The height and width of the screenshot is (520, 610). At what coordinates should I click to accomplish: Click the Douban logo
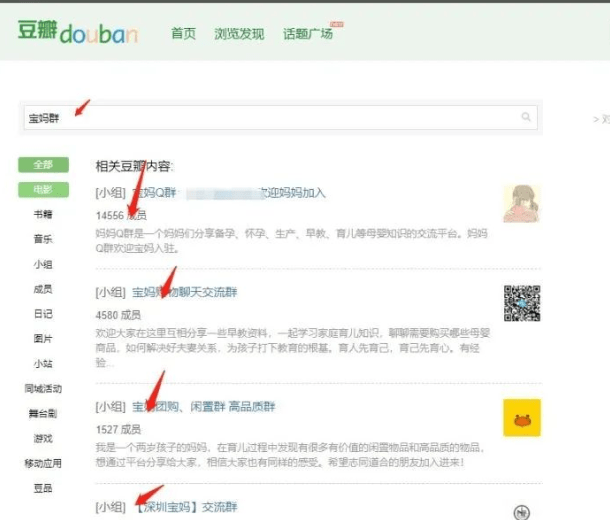pyautogui.click(x=78, y=32)
